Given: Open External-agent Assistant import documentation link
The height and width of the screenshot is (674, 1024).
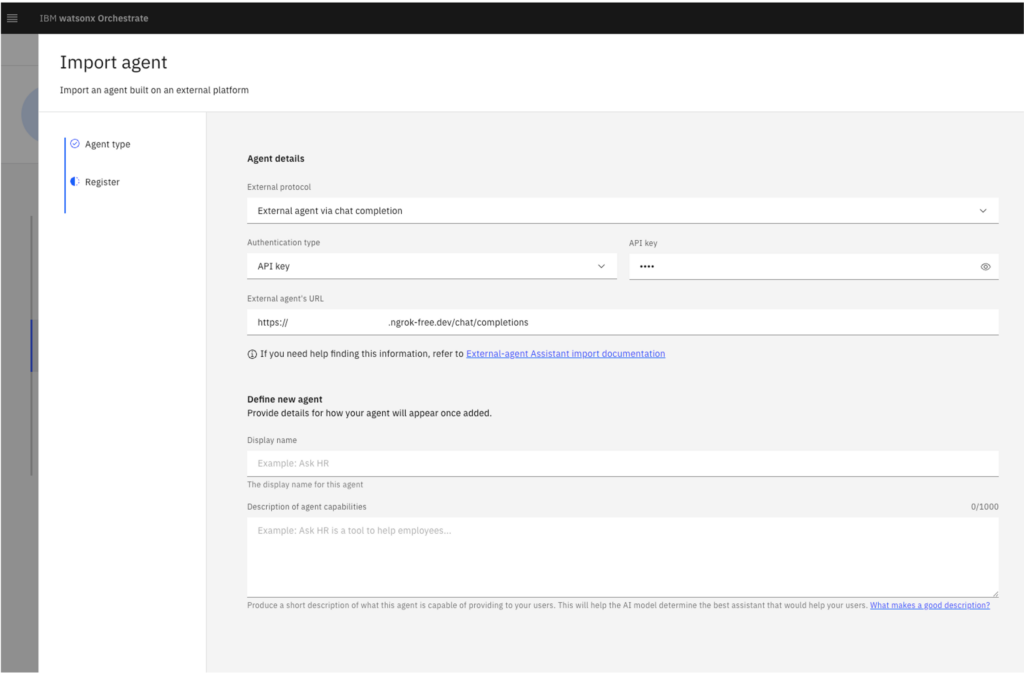Looking at the screenshot, I should pyautogui.click(x=566, y=354).
